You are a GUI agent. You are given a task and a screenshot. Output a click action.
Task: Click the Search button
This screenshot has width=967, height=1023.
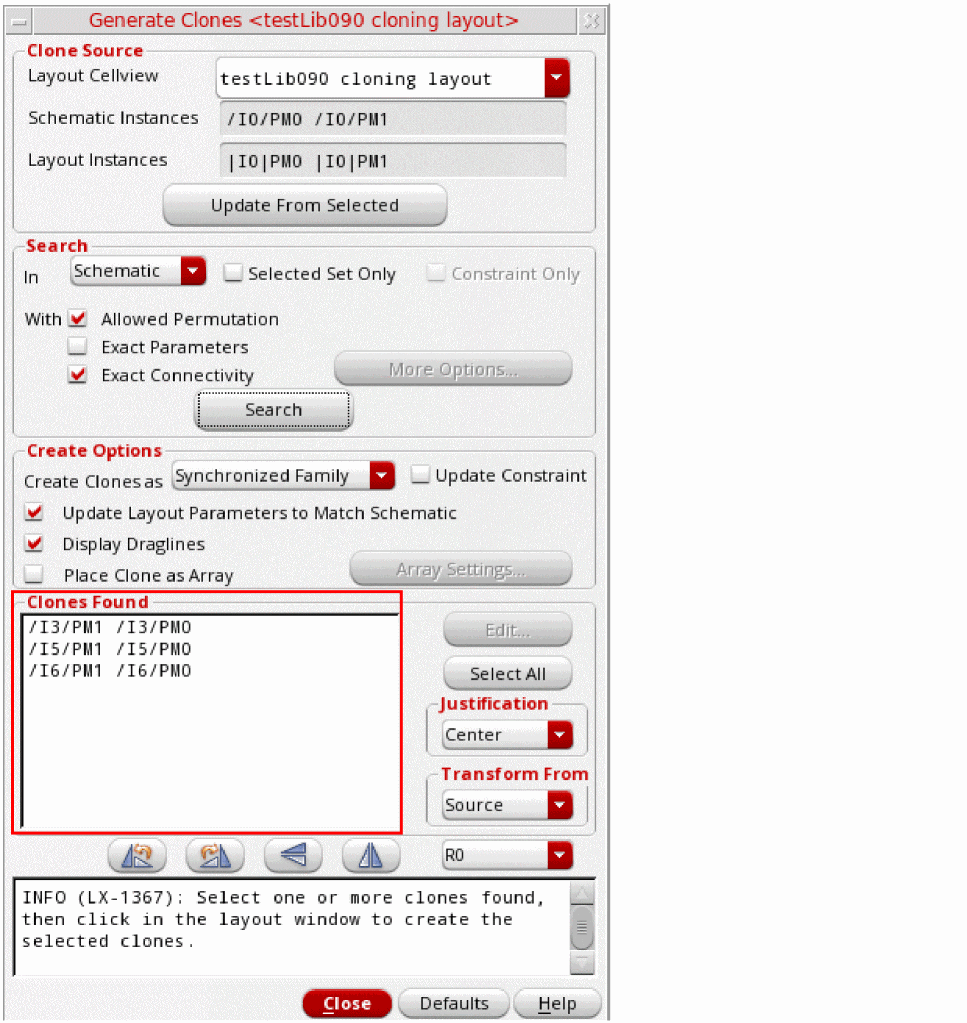tap(273, 410)
